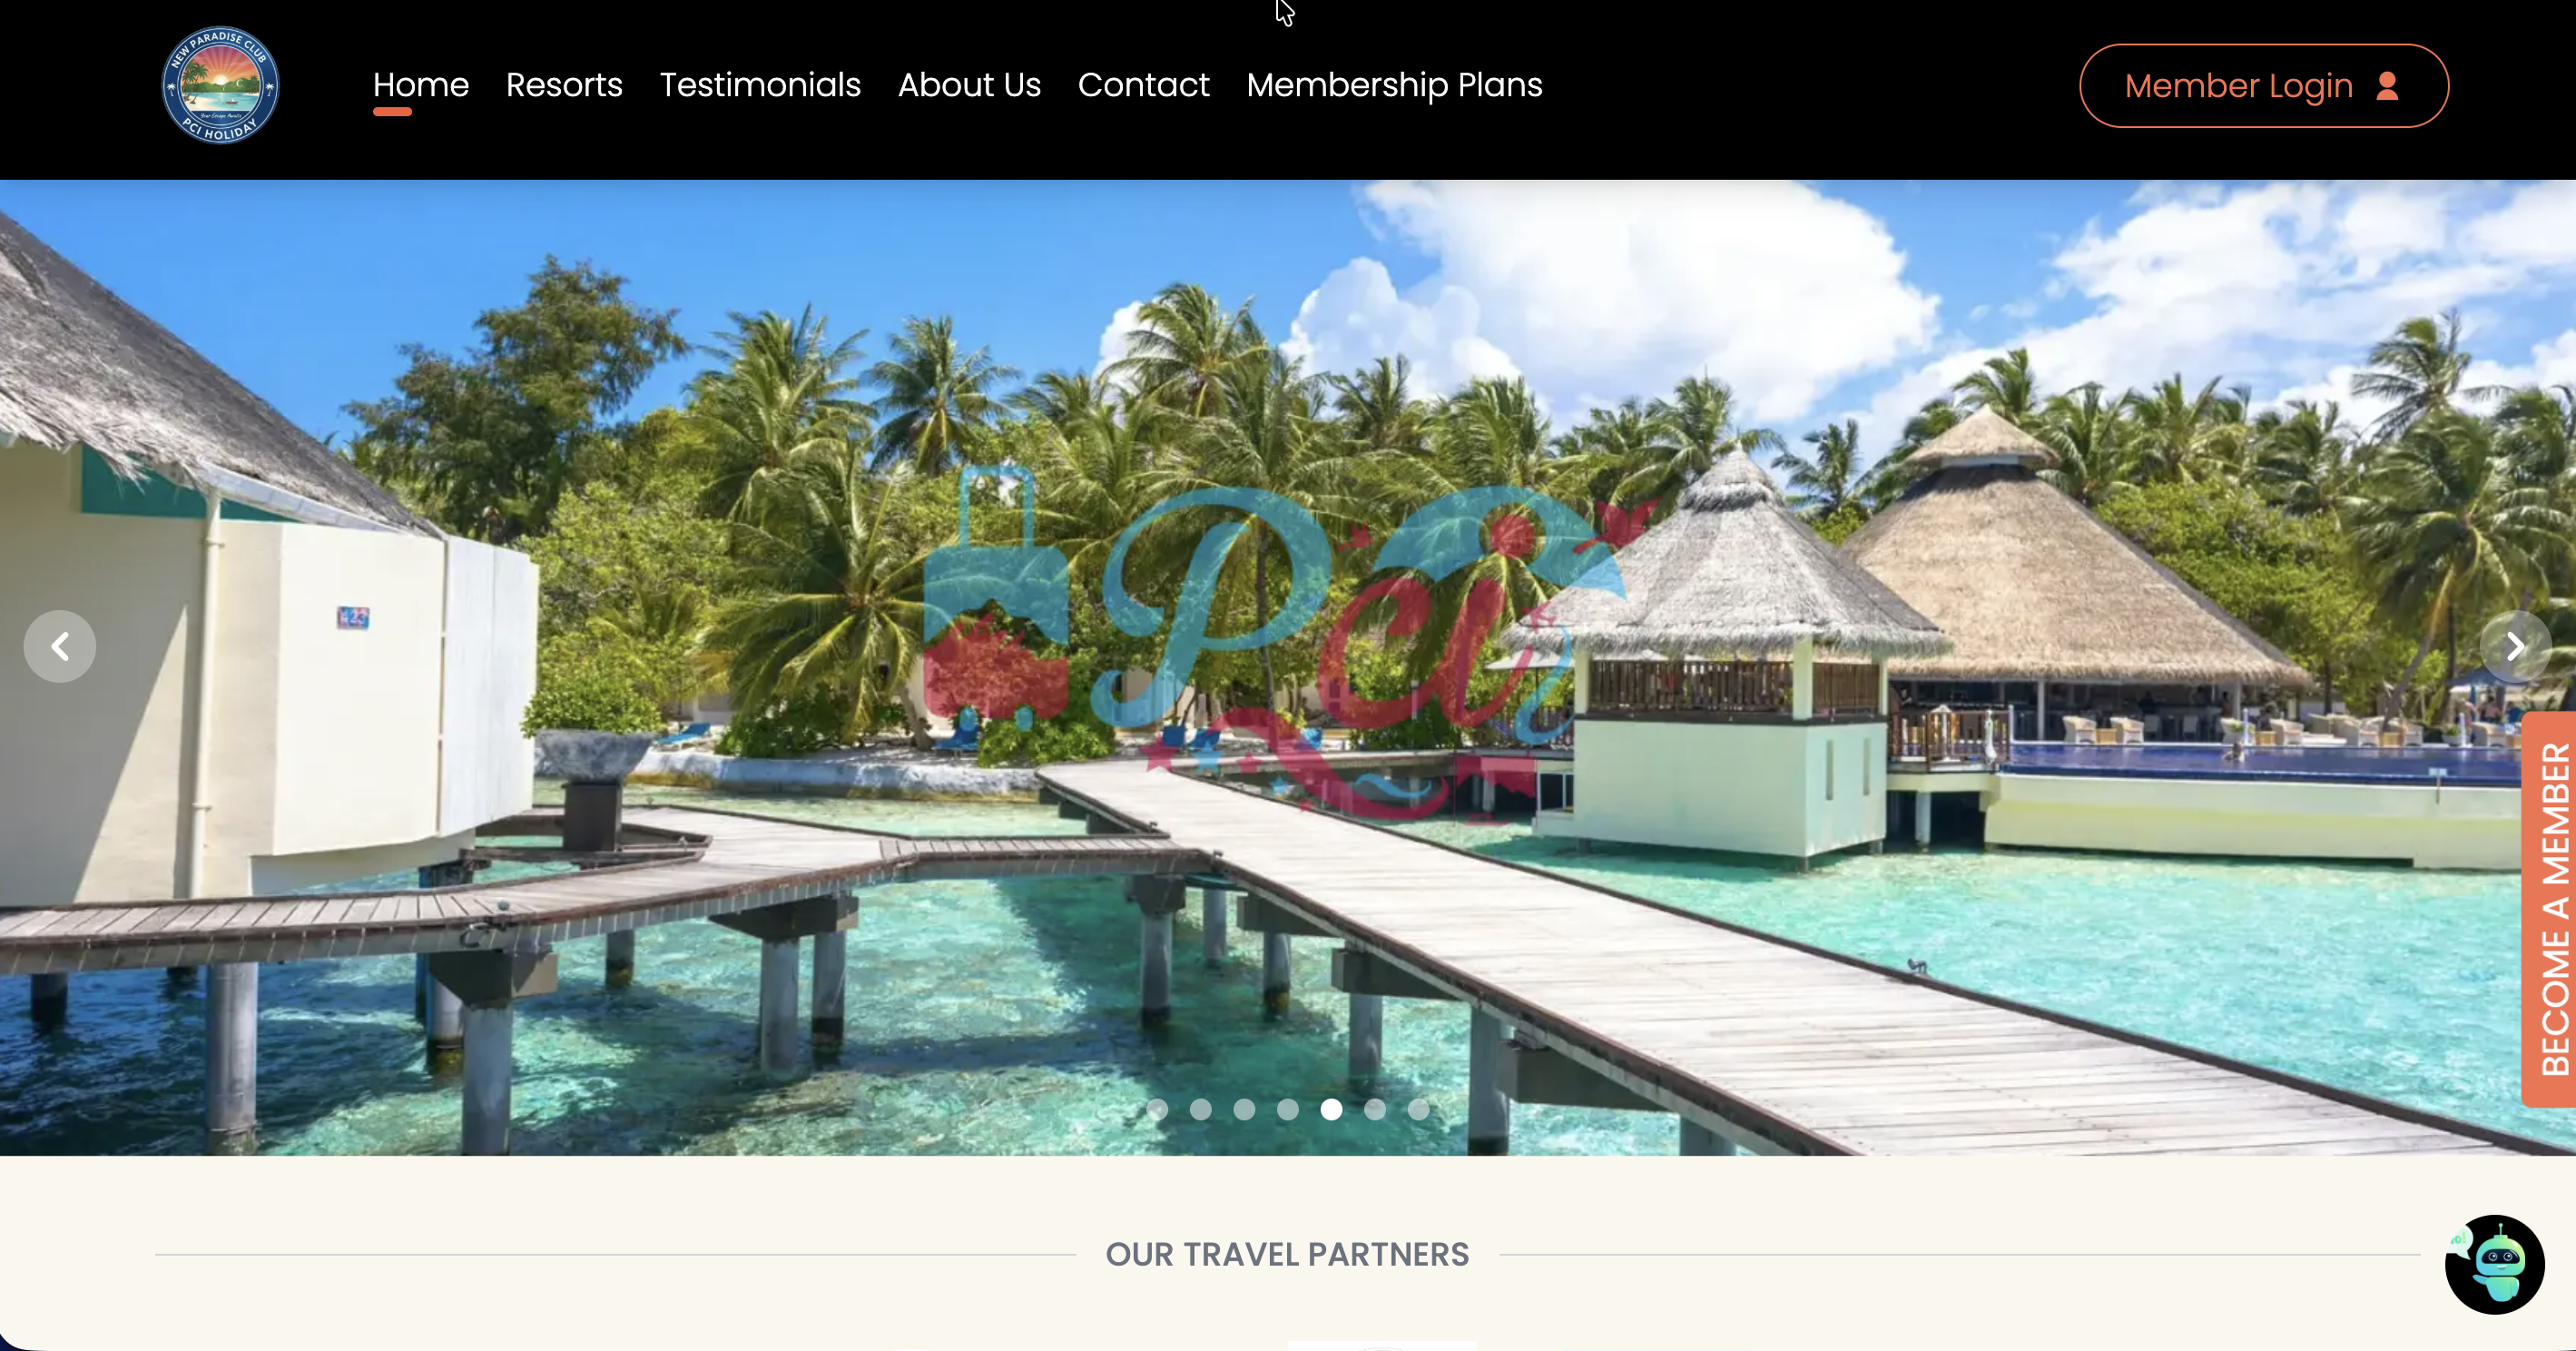Open the Resorts menu item
This screenshot has height=1351, width=2576.
pyautogui.click(x=564, y=85)
